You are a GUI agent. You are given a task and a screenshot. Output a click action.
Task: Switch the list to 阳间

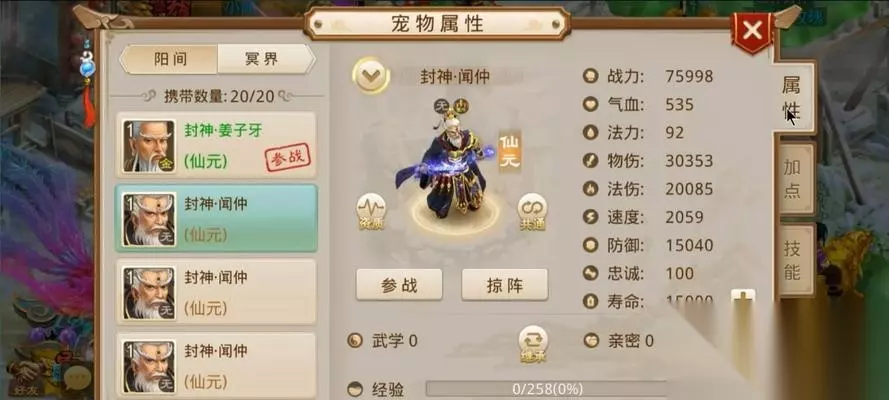tap(169, 59)
